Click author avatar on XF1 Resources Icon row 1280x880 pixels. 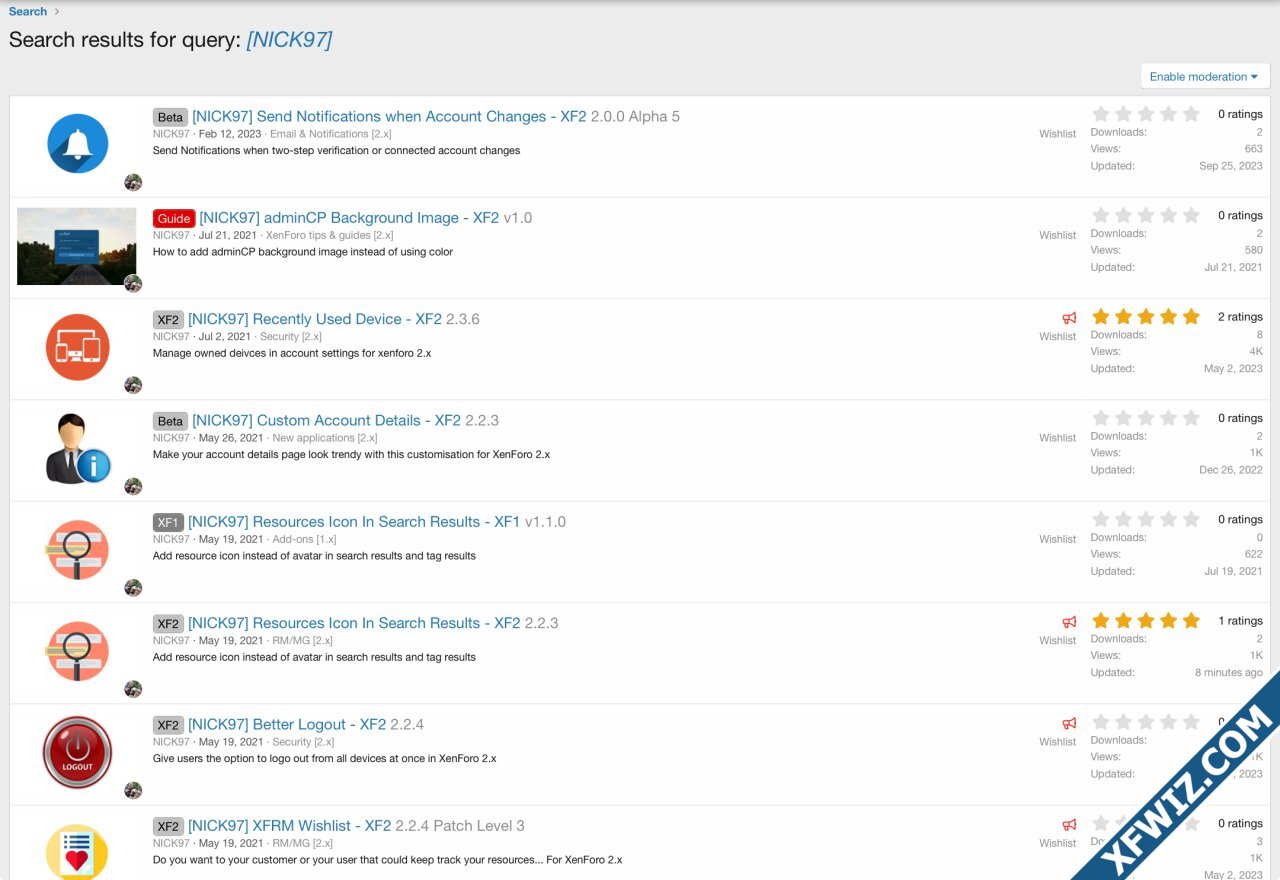133,587
